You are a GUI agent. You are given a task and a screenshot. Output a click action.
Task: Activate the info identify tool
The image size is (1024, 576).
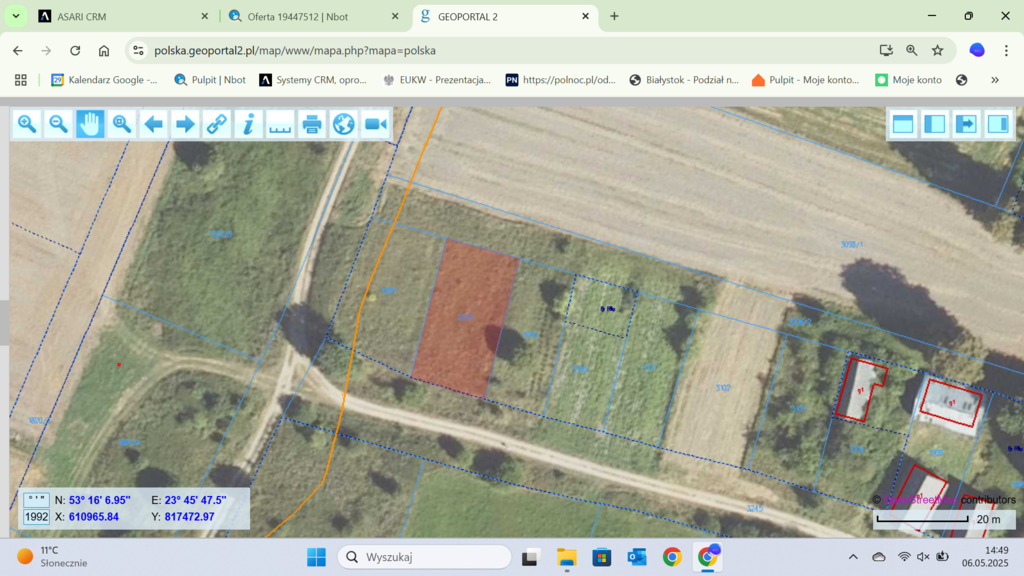pyautogui.click(x=248, y=124)
